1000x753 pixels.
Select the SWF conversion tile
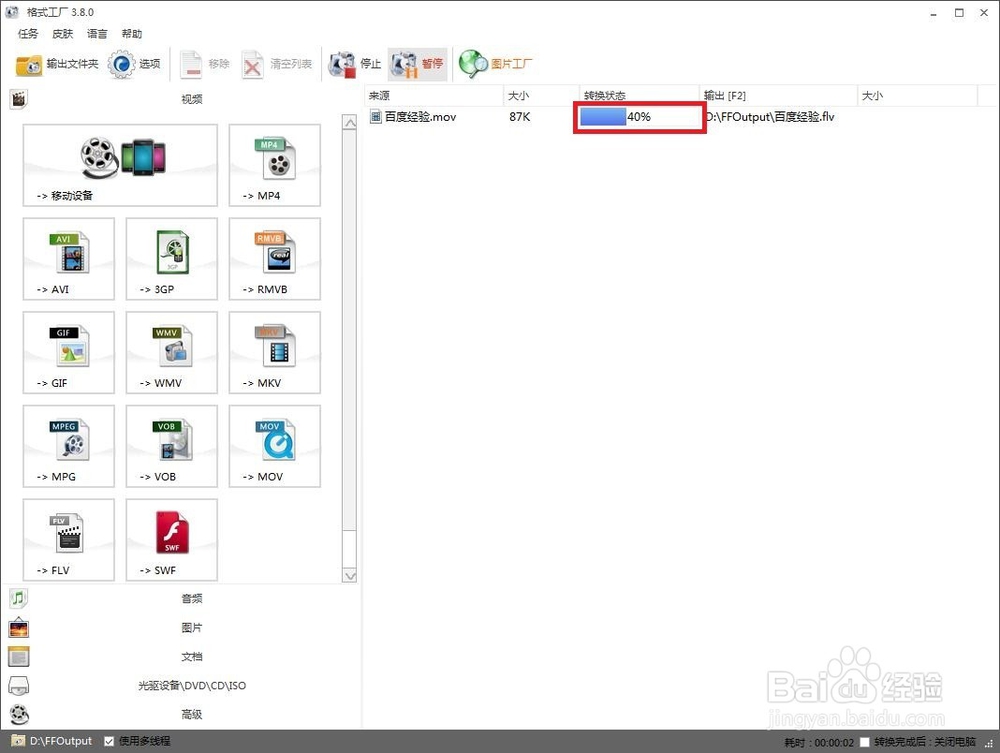[172, 540]
